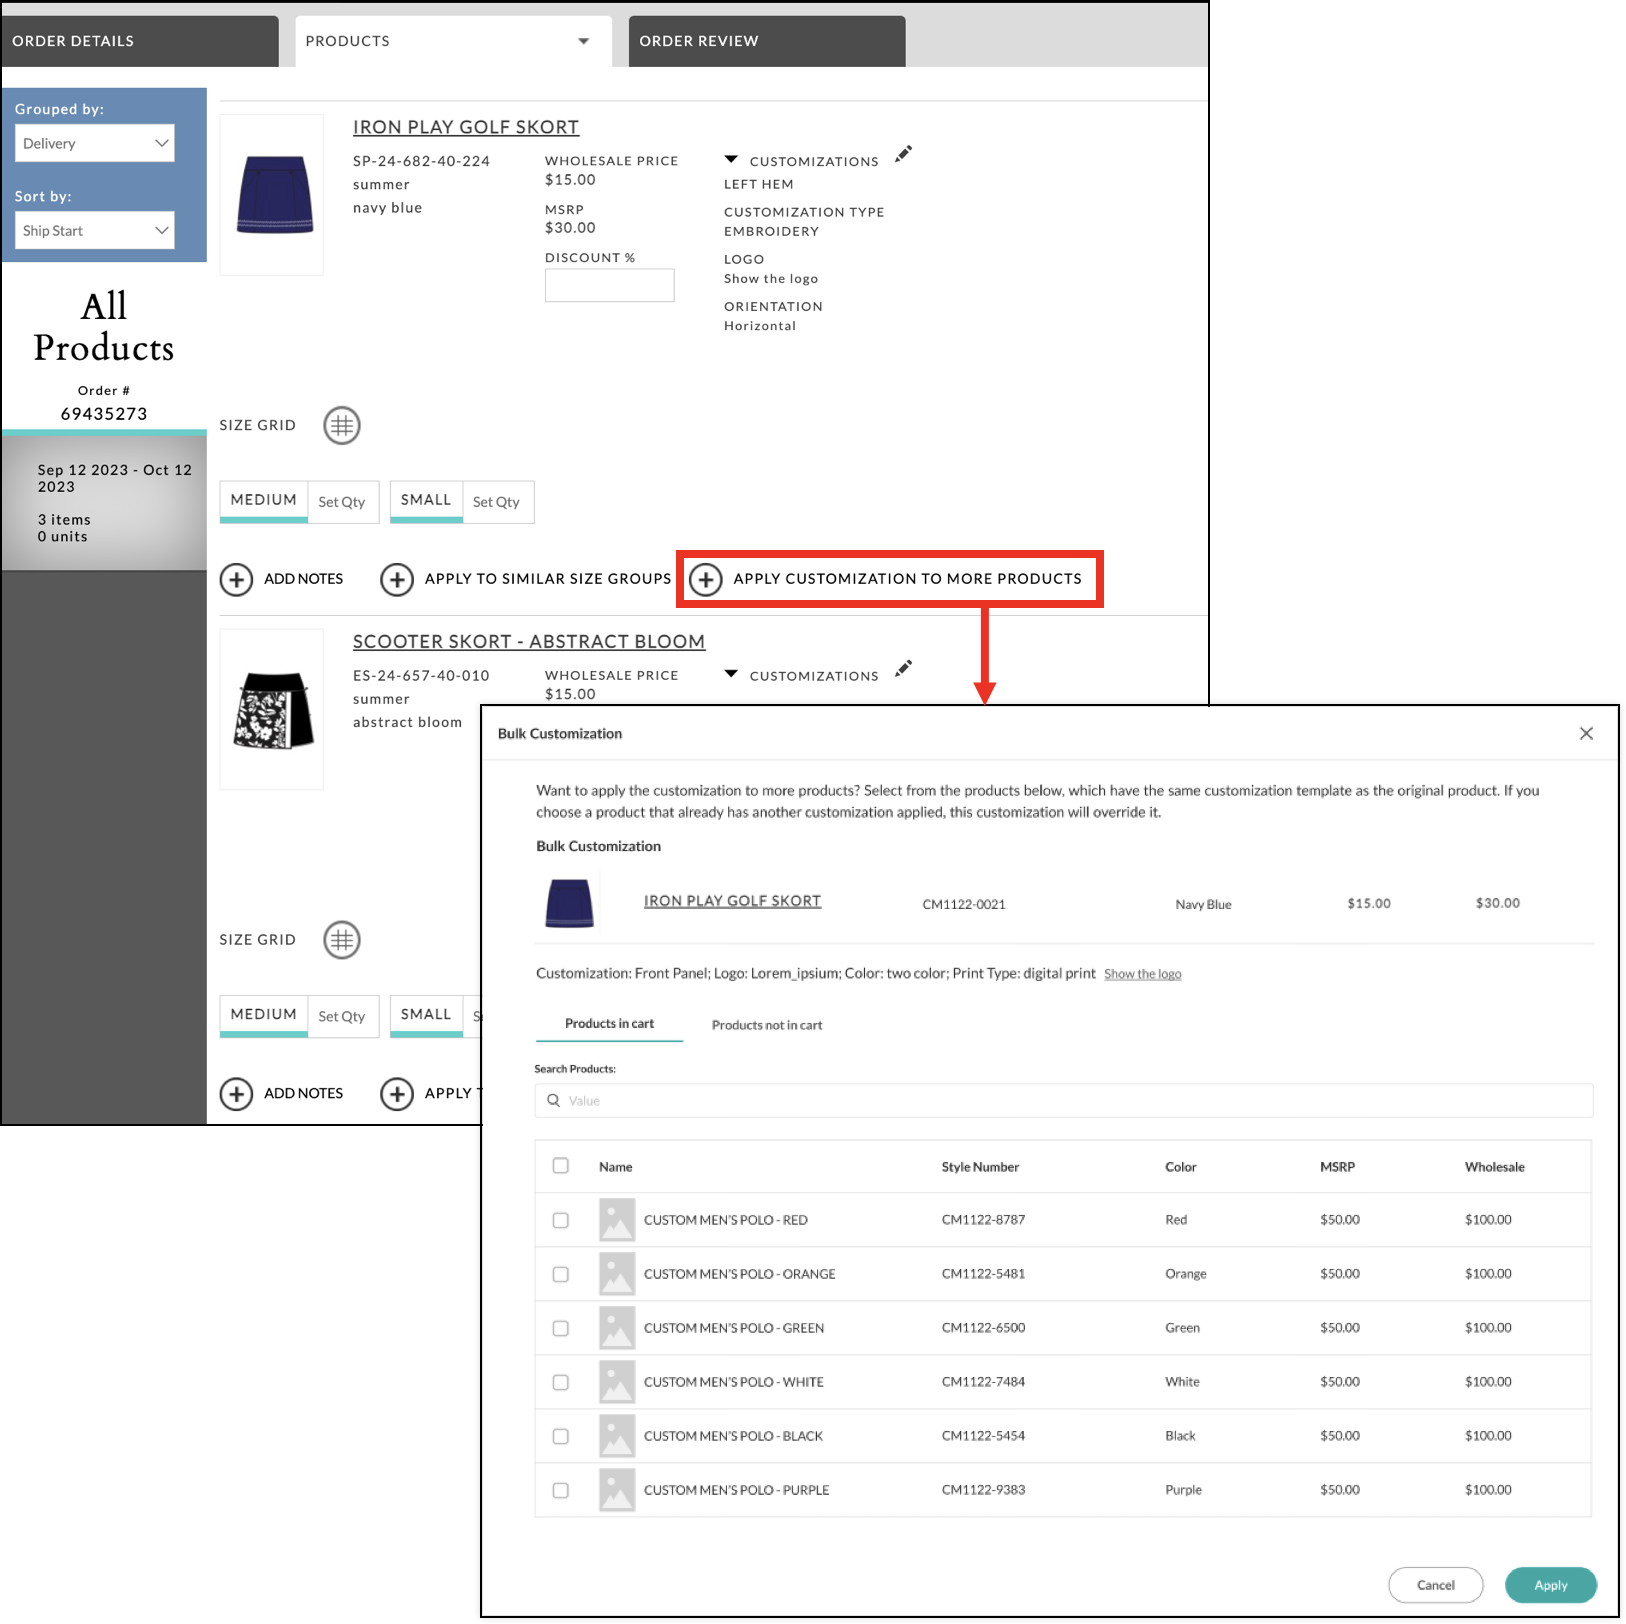Open the Products not in cart tab
This screenshot has height=1624, width=1626.
click(x=766, y=1024)
